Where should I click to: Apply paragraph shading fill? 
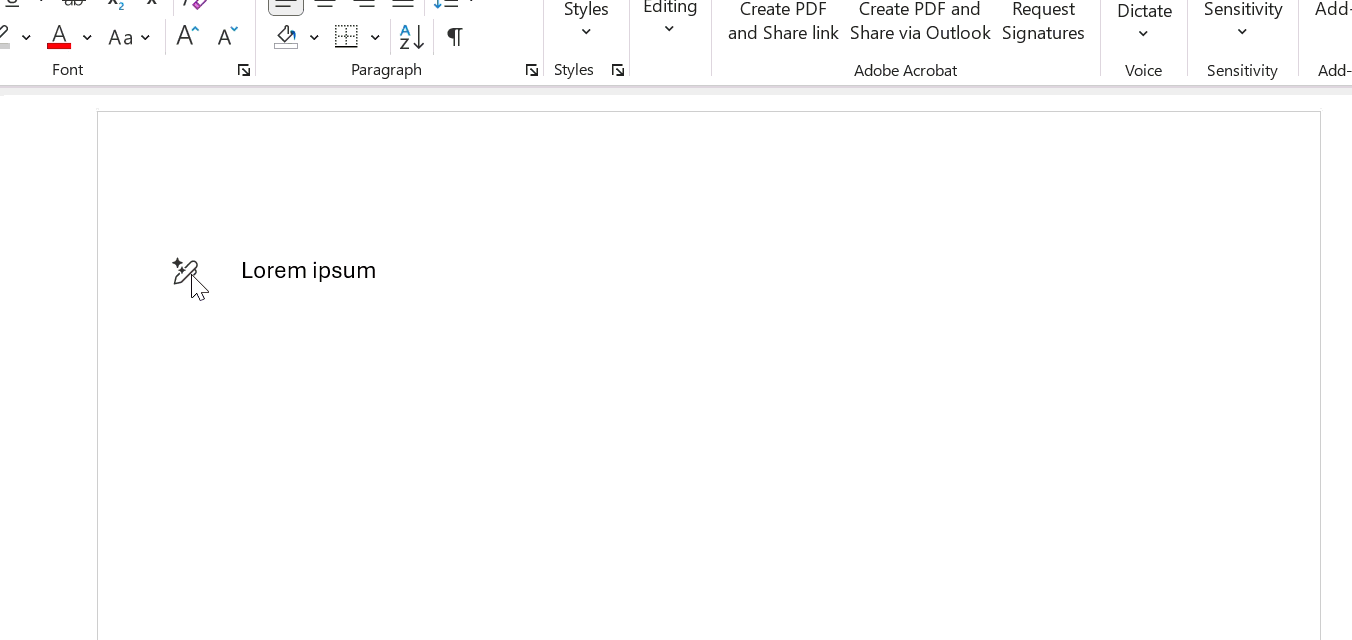[286, 37]
